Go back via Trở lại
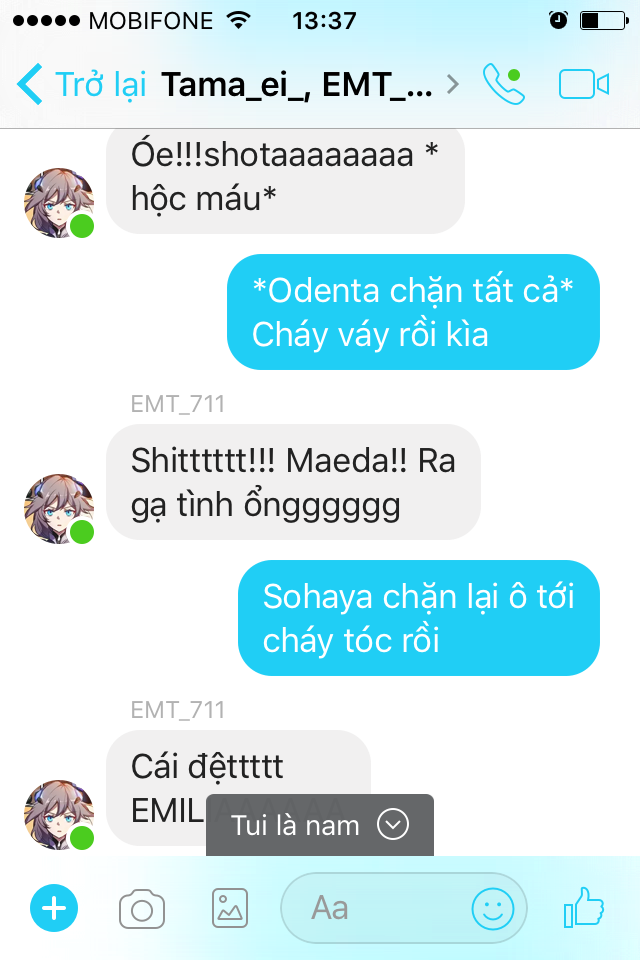 coord(100,84)
